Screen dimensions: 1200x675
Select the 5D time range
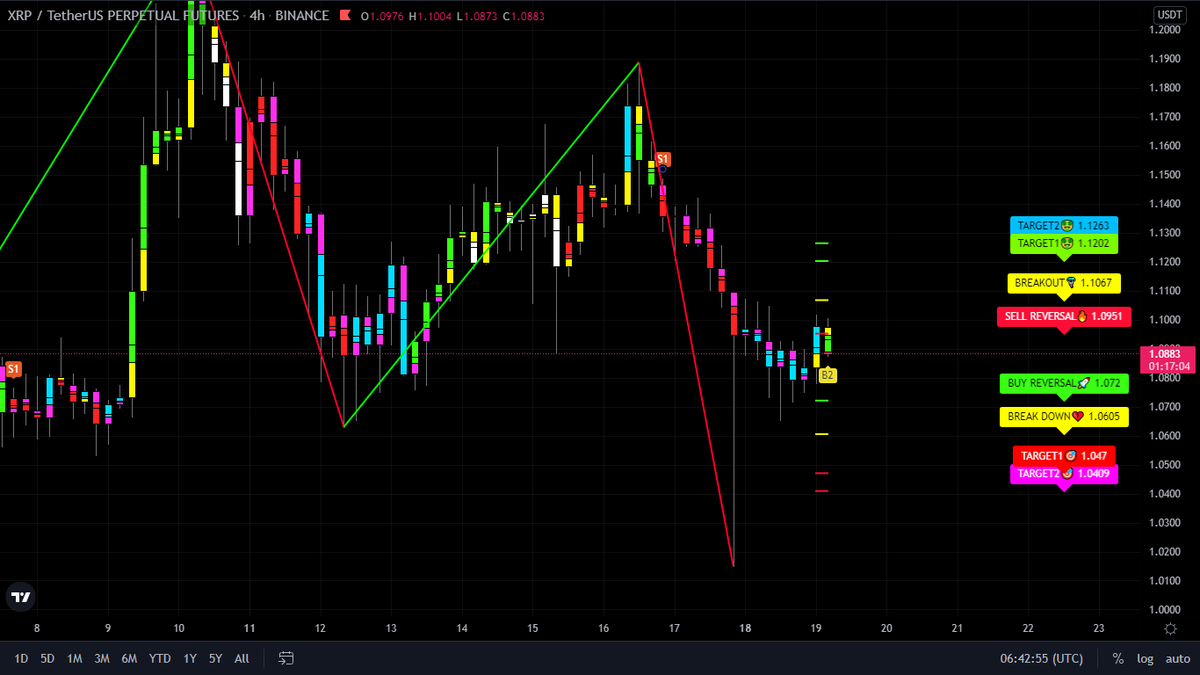click(48, 659)
